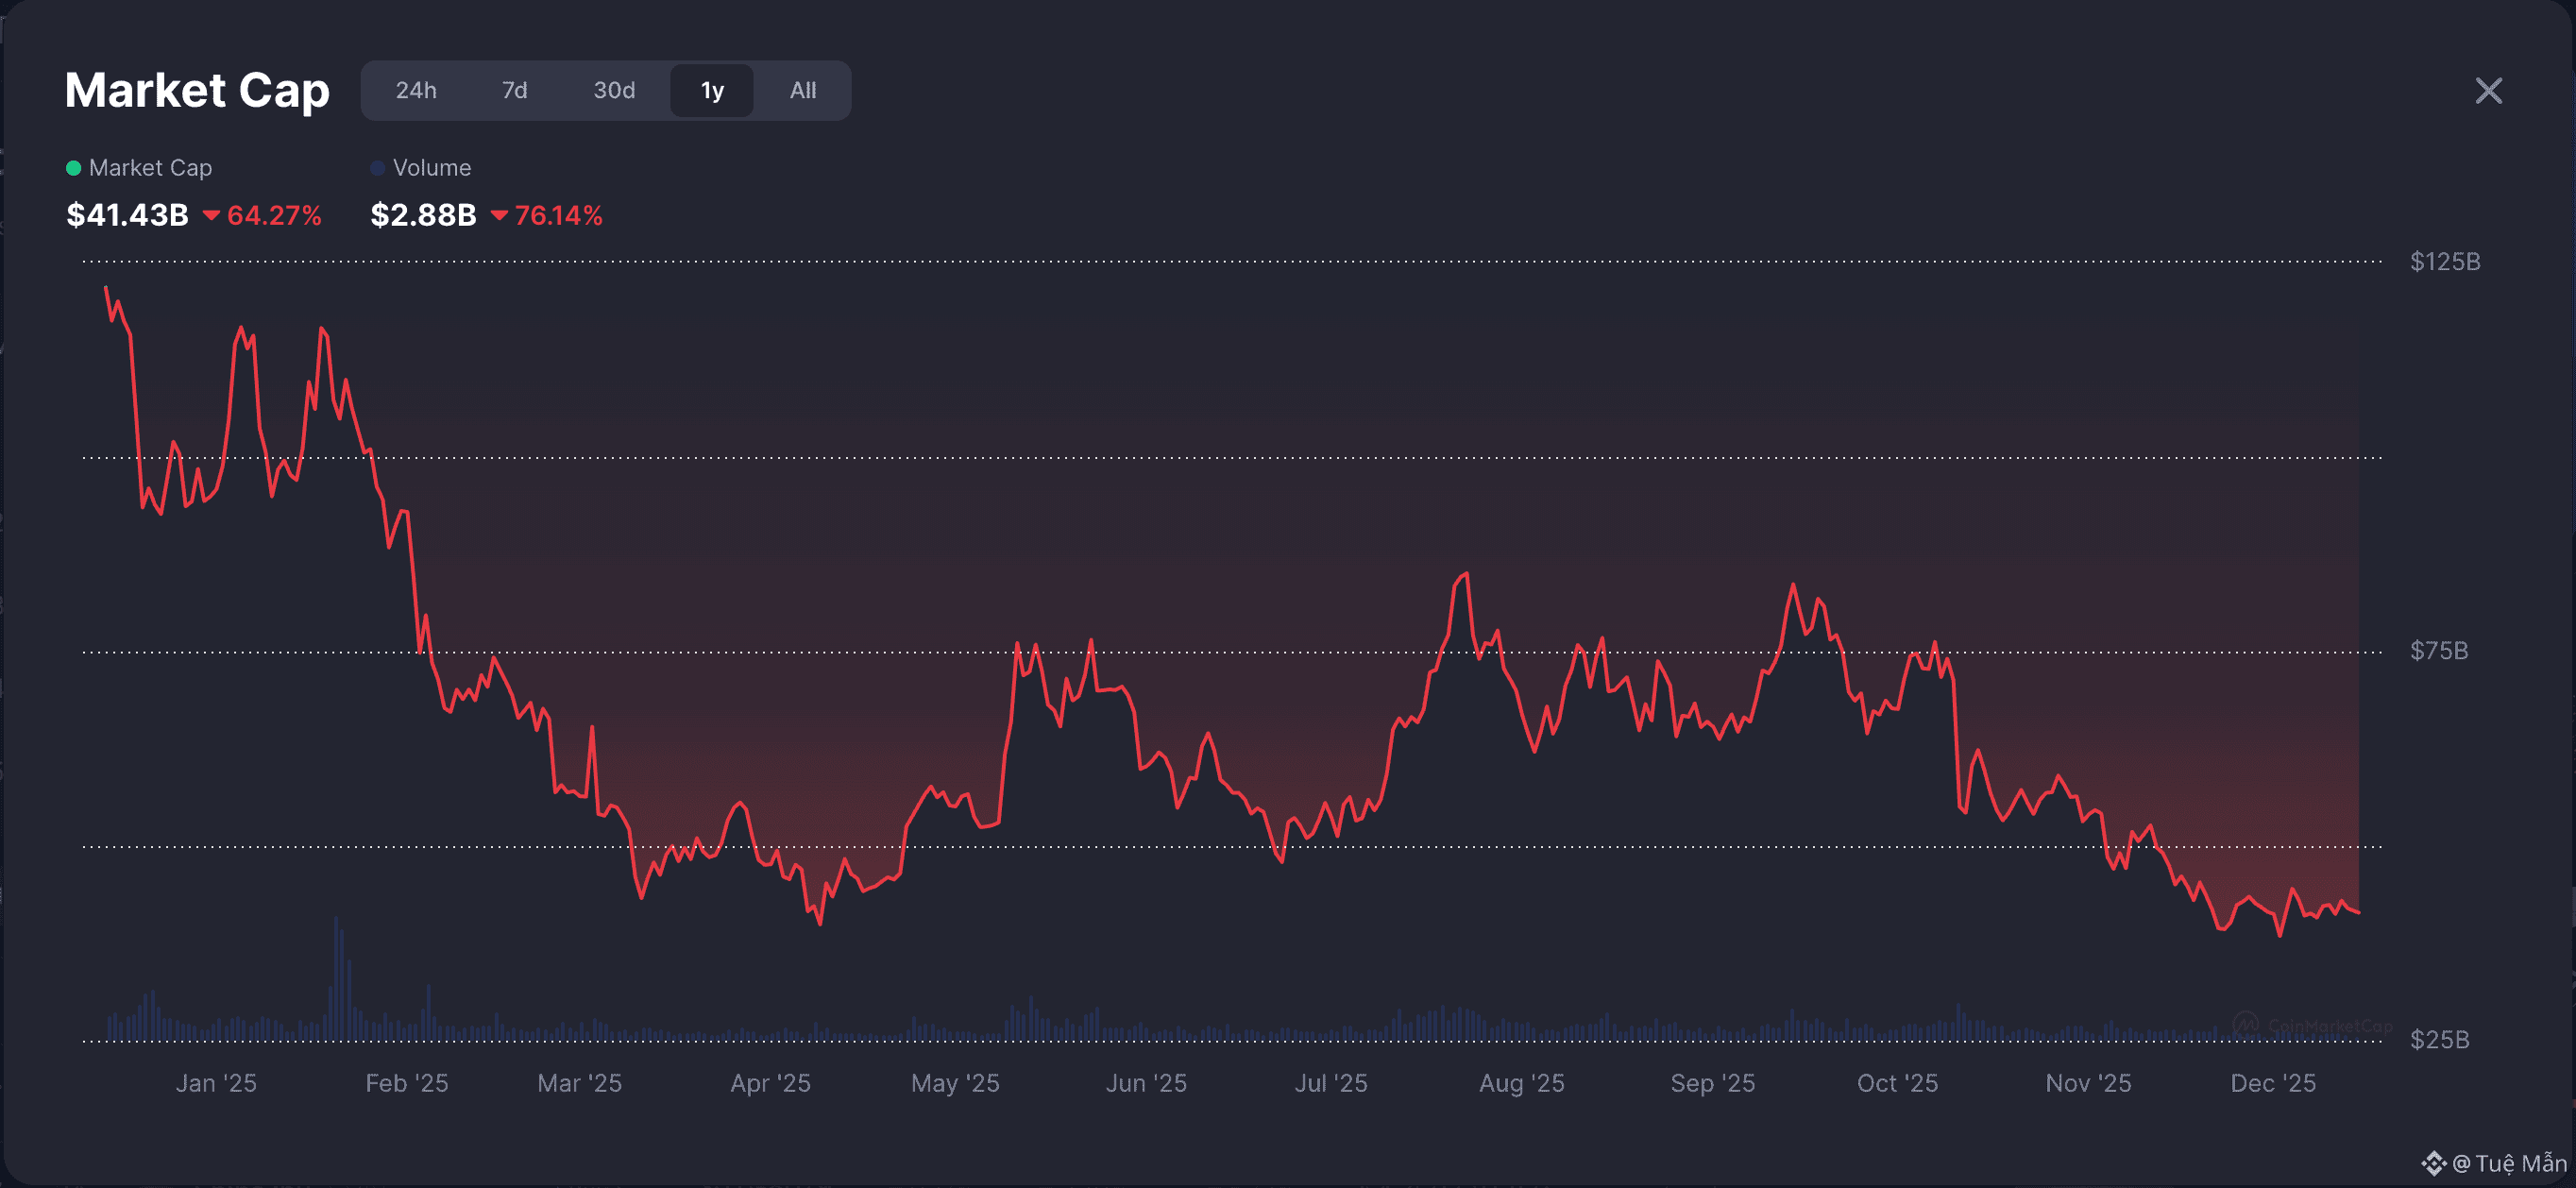This screenshot has height=1188, width=2576.
Task: Select the 7d time range tab
Action: click(514, 91)
